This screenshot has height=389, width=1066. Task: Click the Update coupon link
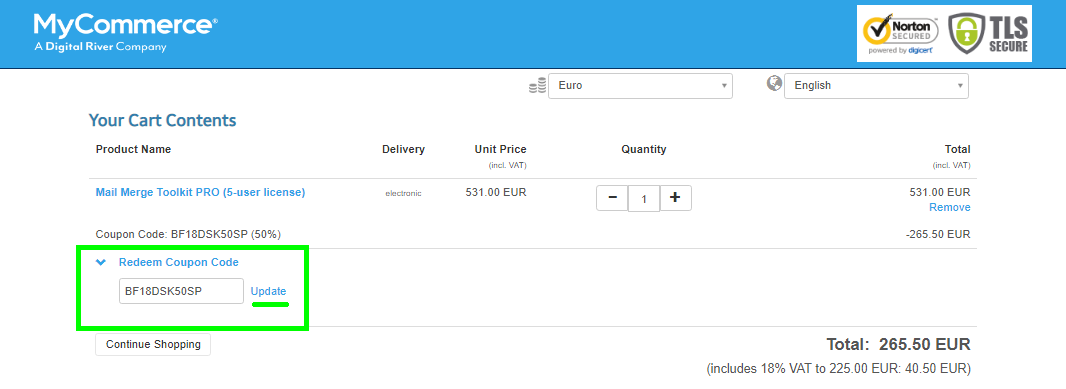(x=269, y=291)
